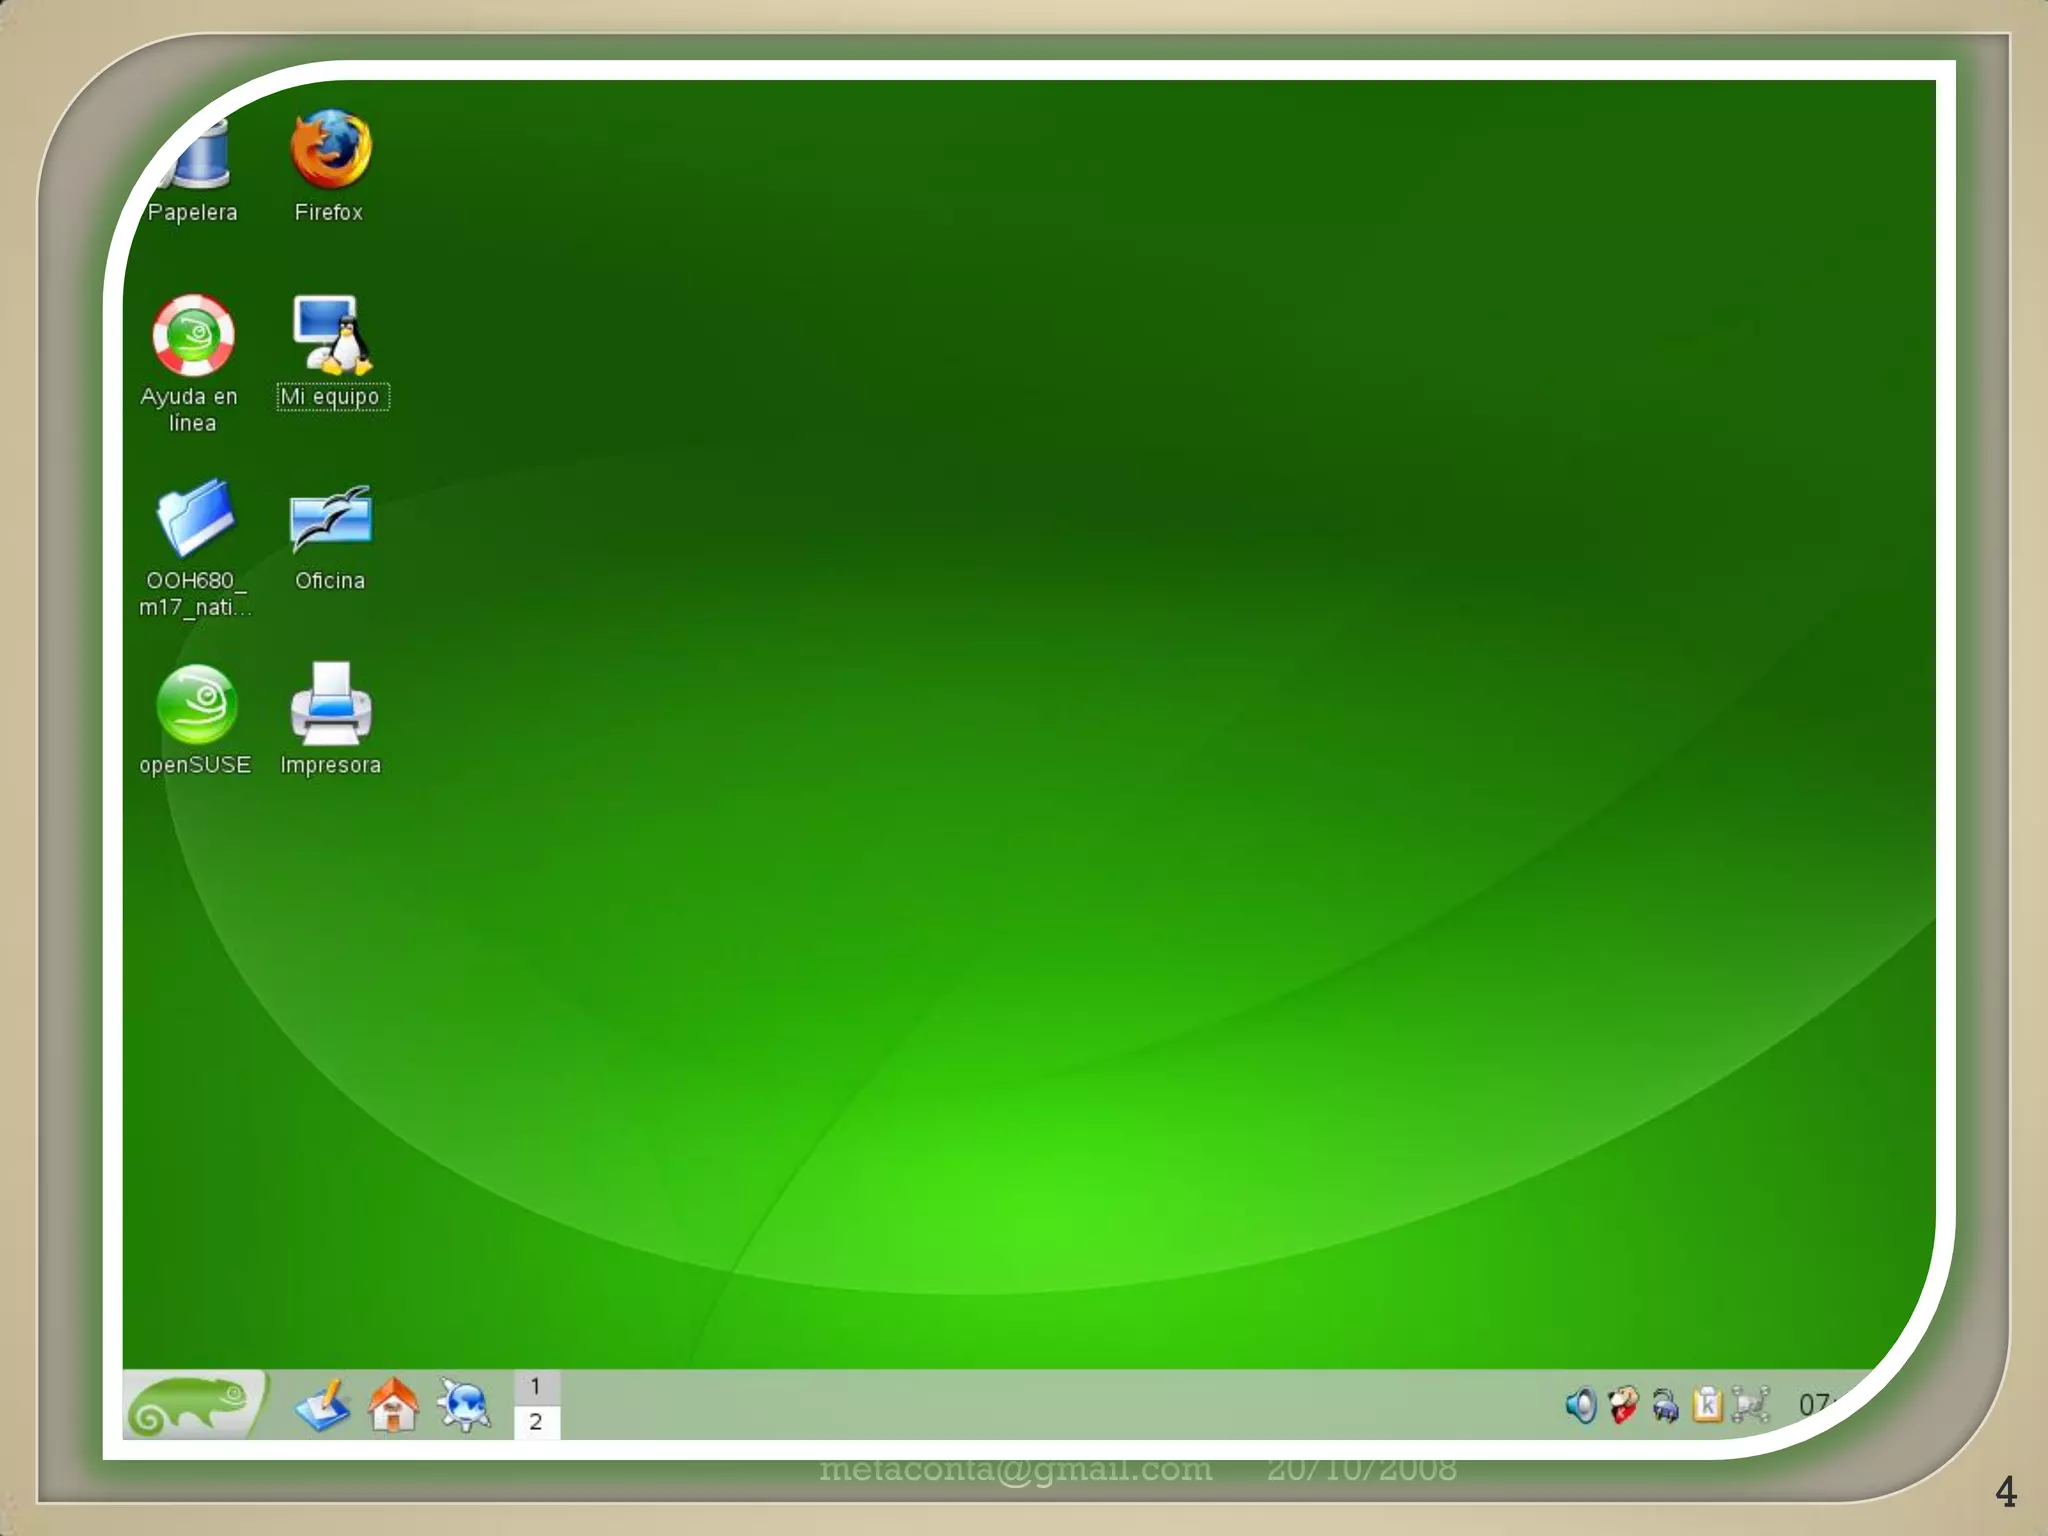This screenshot has width=2048, height=1536.
Task: Open the openSUSE desktop icon
Action: (196, 704)
